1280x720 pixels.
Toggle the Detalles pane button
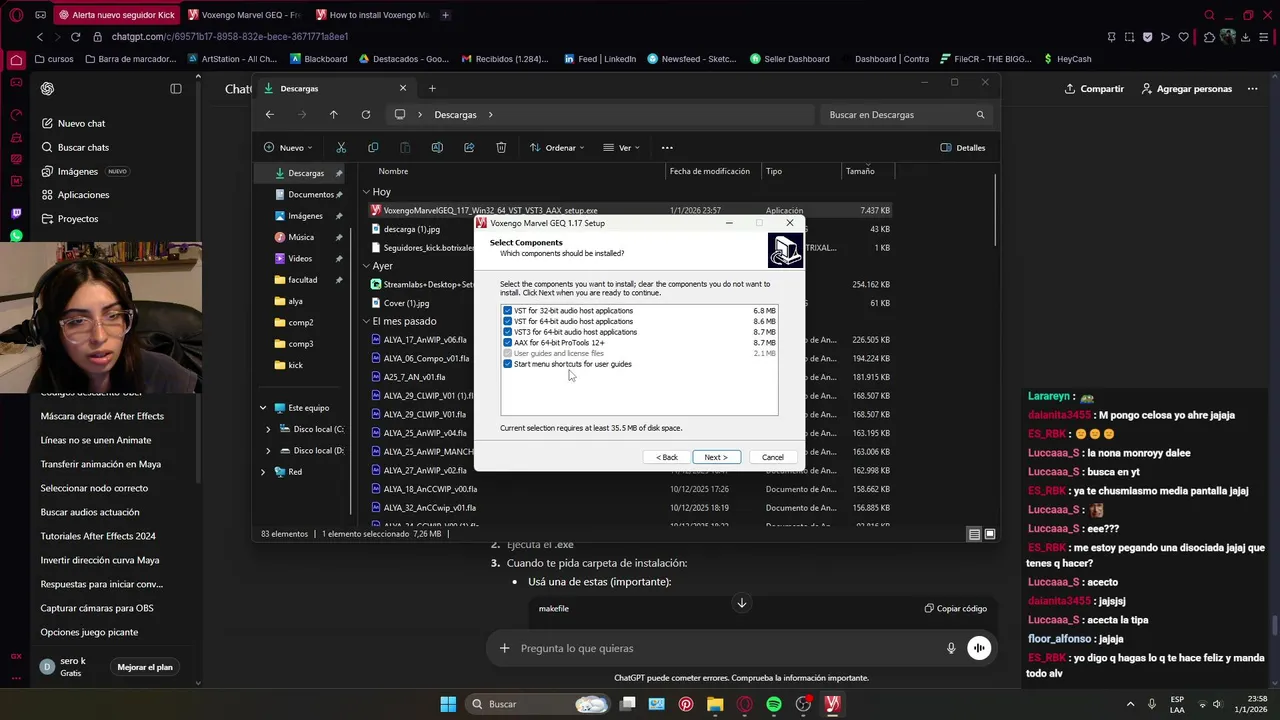coord(963,147)
